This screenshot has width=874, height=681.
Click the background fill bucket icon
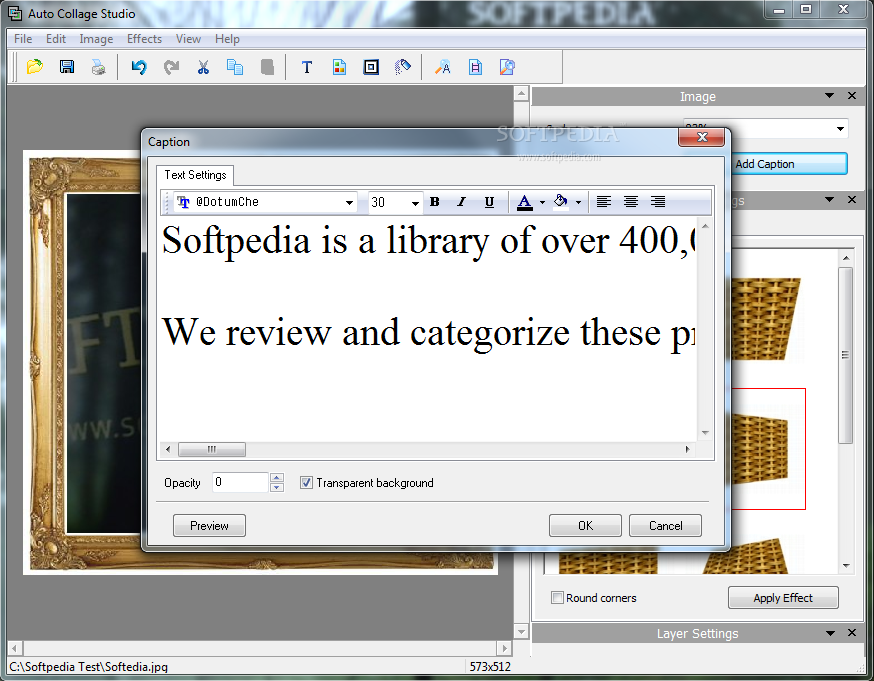coord(561,202)
